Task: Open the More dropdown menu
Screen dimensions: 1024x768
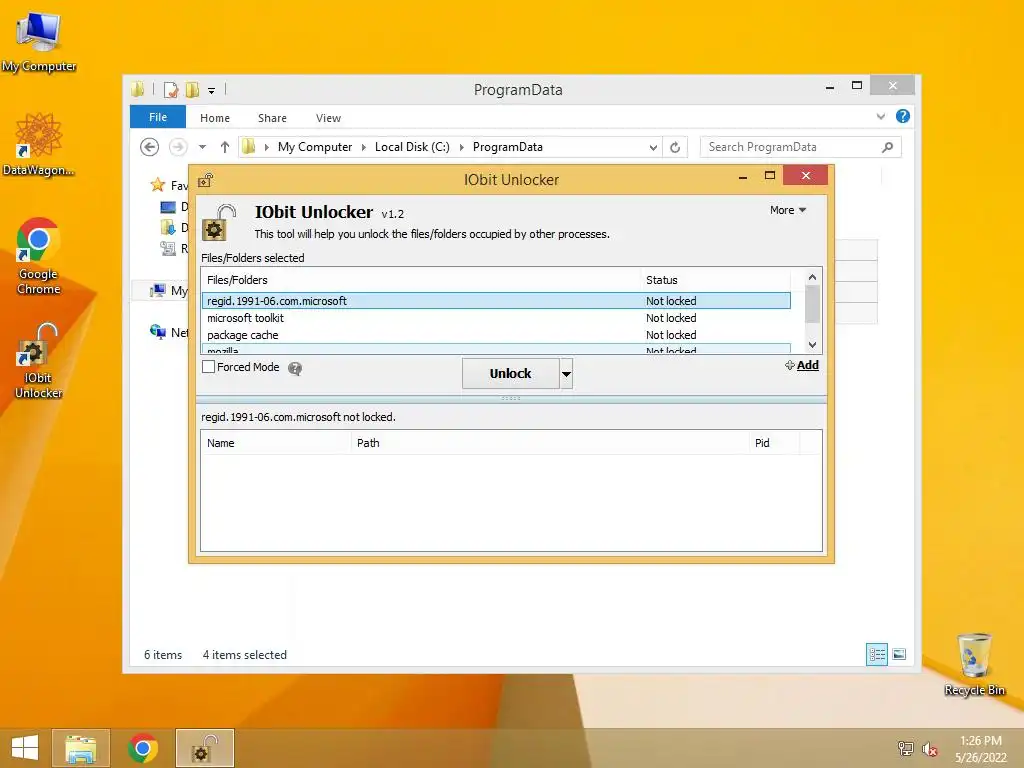Action: point(788,210)
